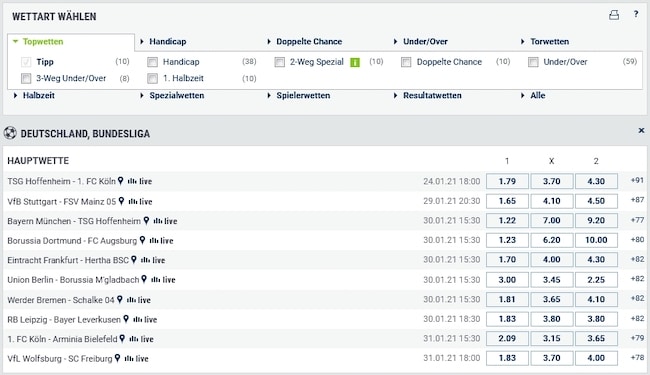650x375 pixels.
Task: Expand the Under/Over category header
Action: pos(421,41)
